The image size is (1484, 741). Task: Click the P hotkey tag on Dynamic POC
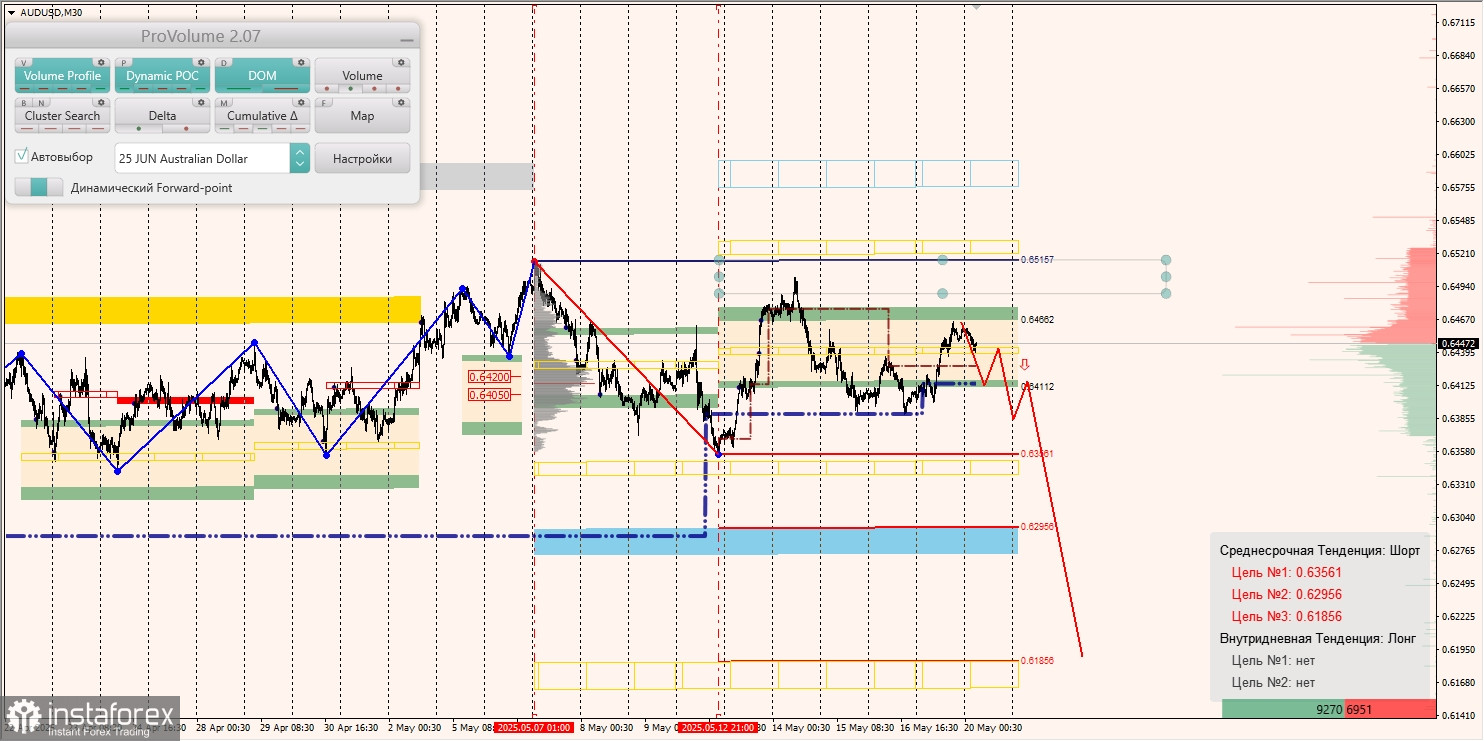click(x=124, y=62)
